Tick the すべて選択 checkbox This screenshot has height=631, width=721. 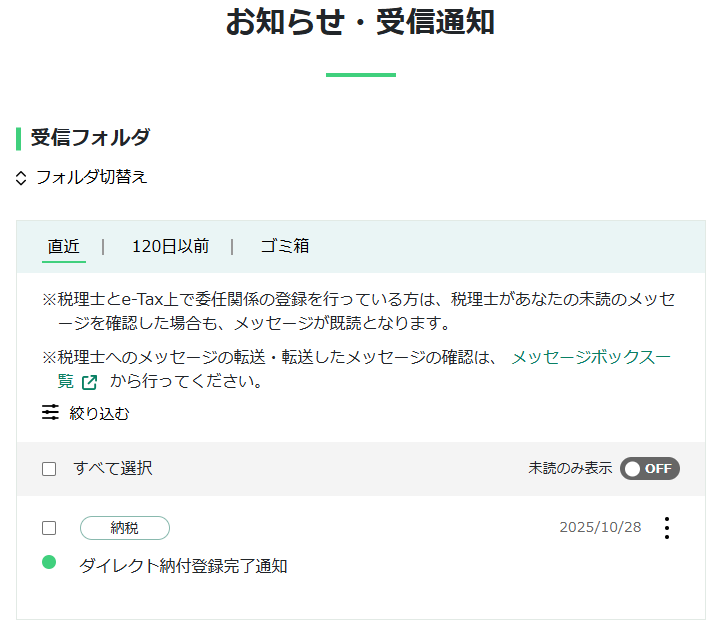point(49,469)
